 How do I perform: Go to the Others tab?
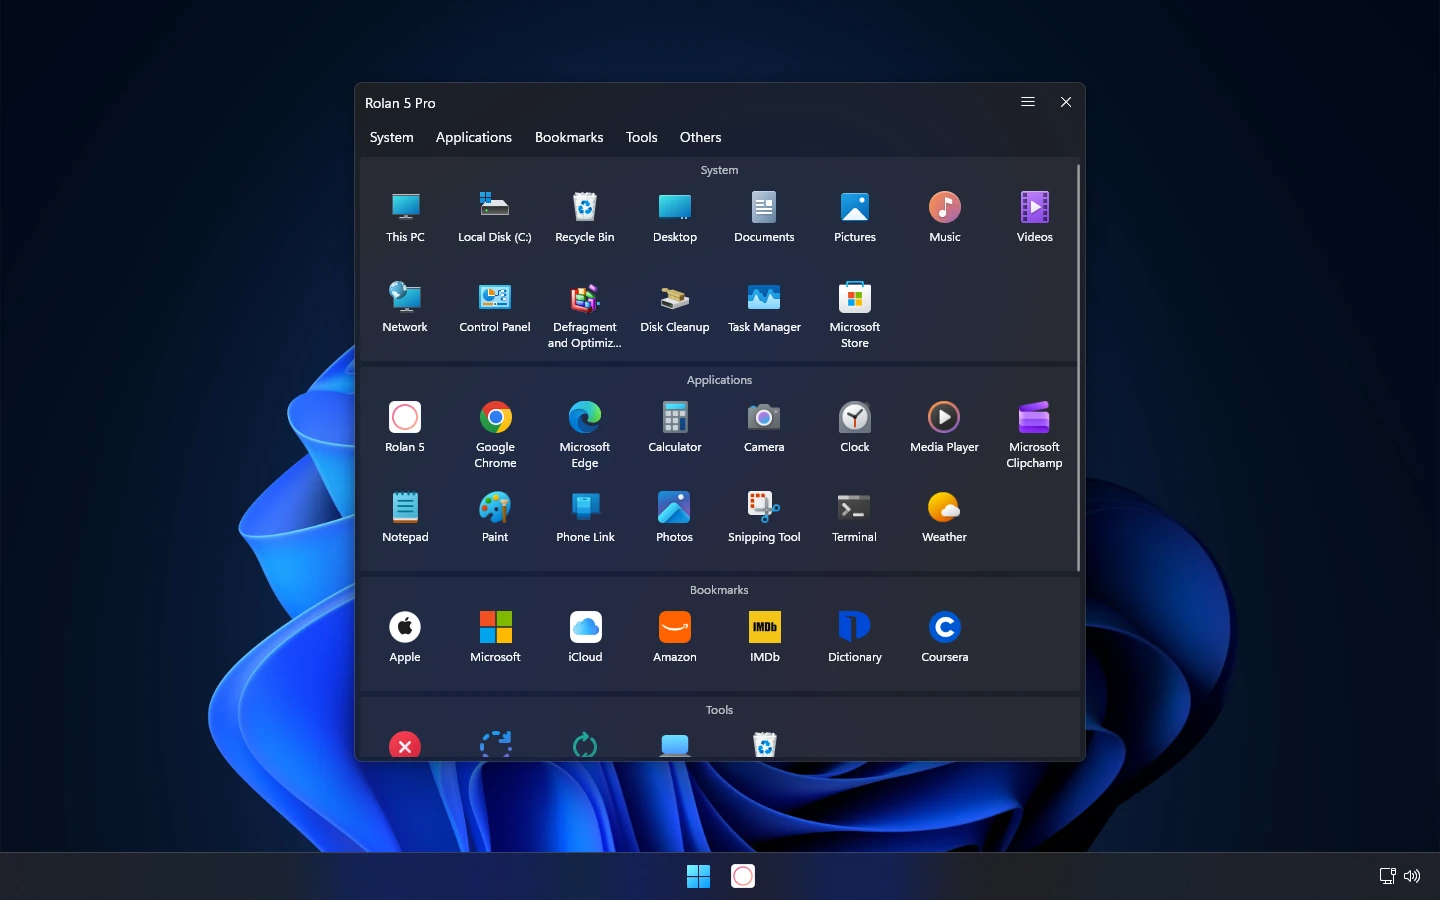pos(700,137)
